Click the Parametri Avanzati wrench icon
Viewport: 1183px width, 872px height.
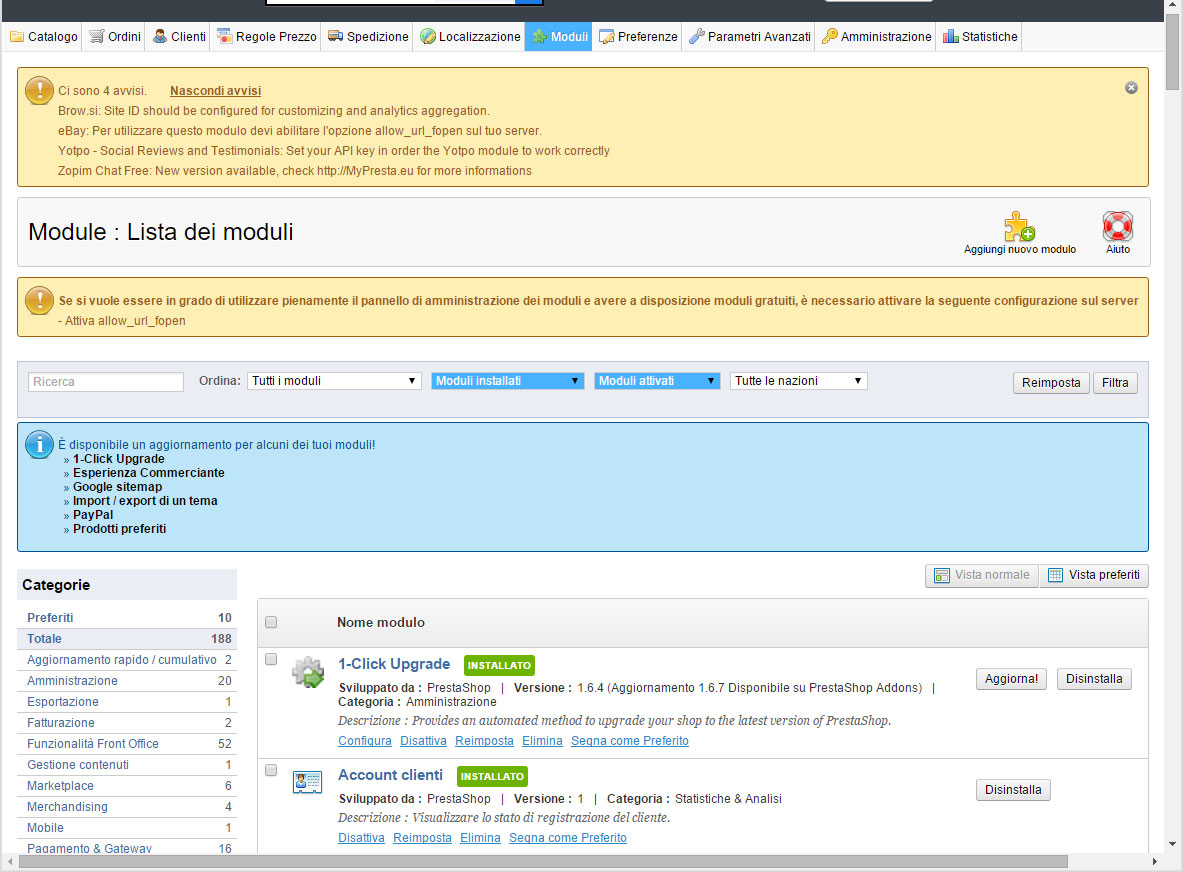(x=696, y=37)
